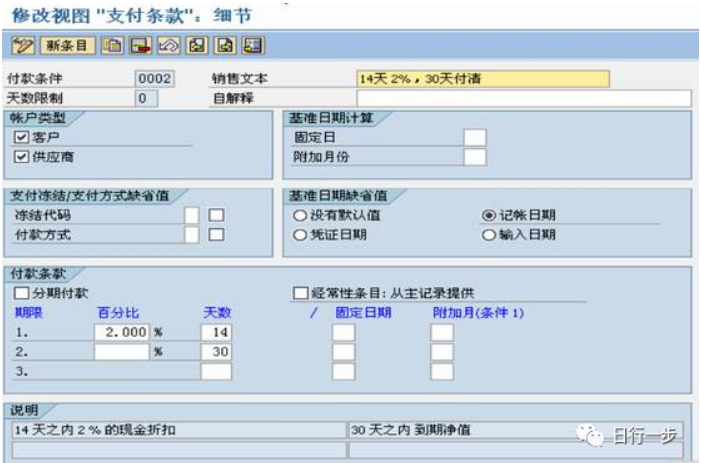This screenshot has width=701, height=463.
Task: Select the 记帐日期 radio button
Action: (x=489, y=215)
